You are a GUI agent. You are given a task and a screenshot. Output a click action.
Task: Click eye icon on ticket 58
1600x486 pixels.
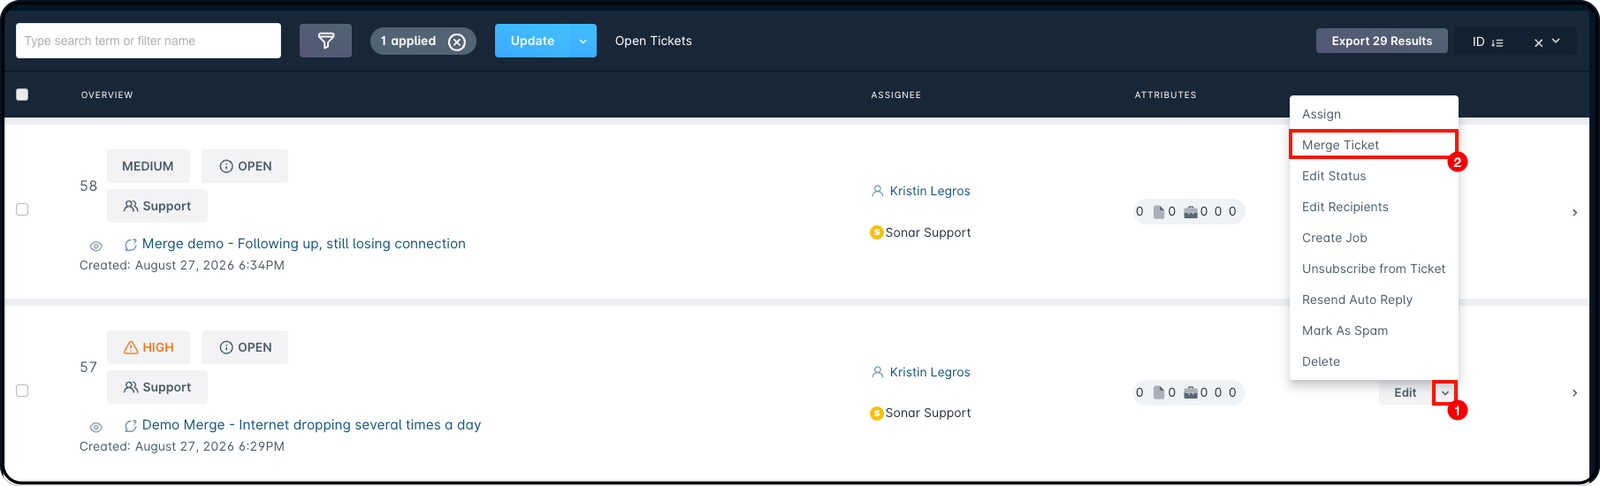point(96,246)
